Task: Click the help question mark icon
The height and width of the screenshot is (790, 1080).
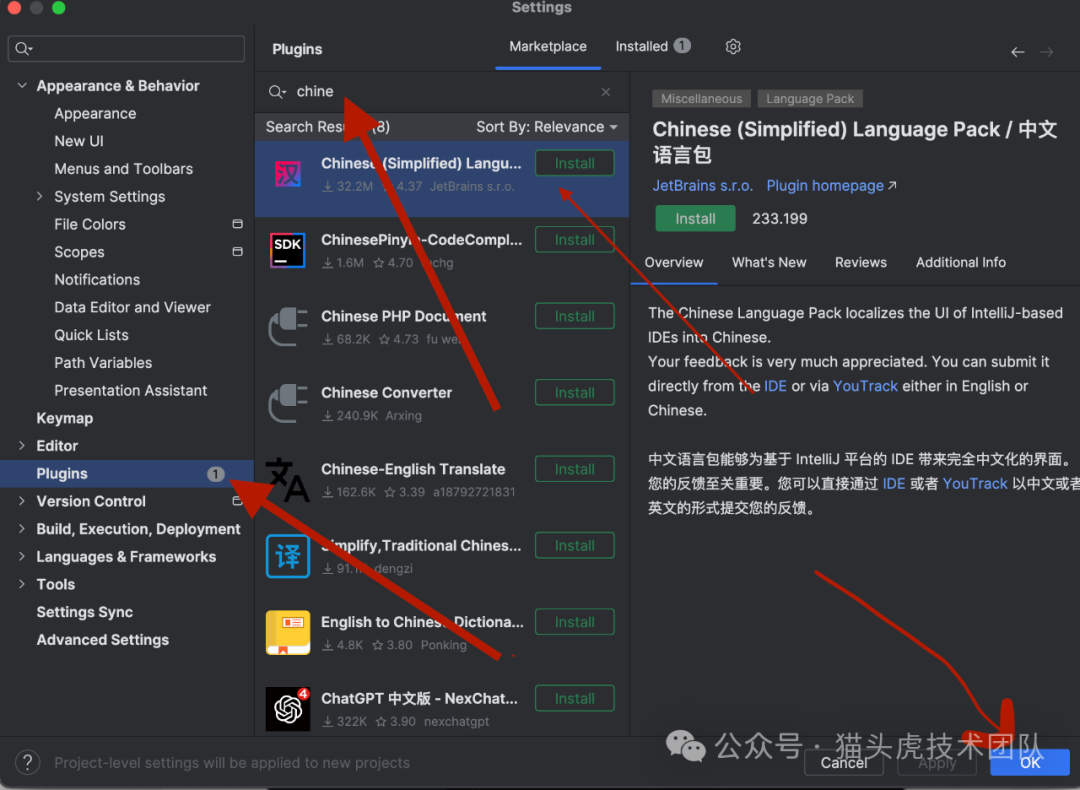Action: 28,762
